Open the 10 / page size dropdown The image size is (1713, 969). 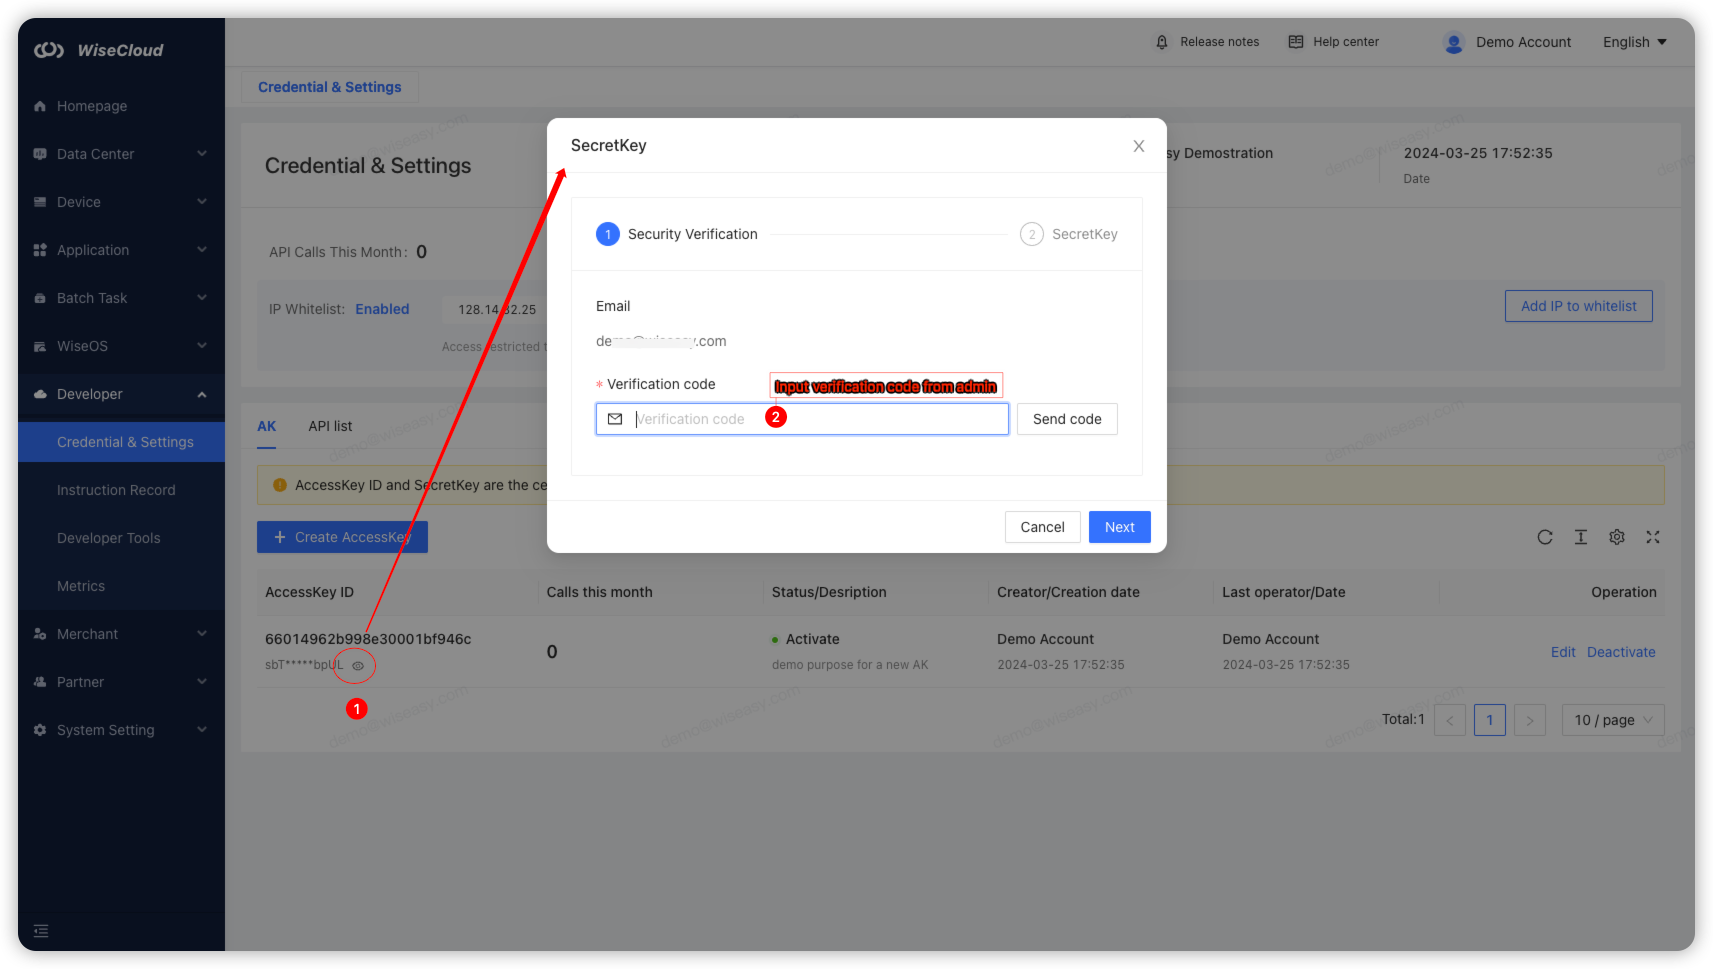(x=1612, y=720)
